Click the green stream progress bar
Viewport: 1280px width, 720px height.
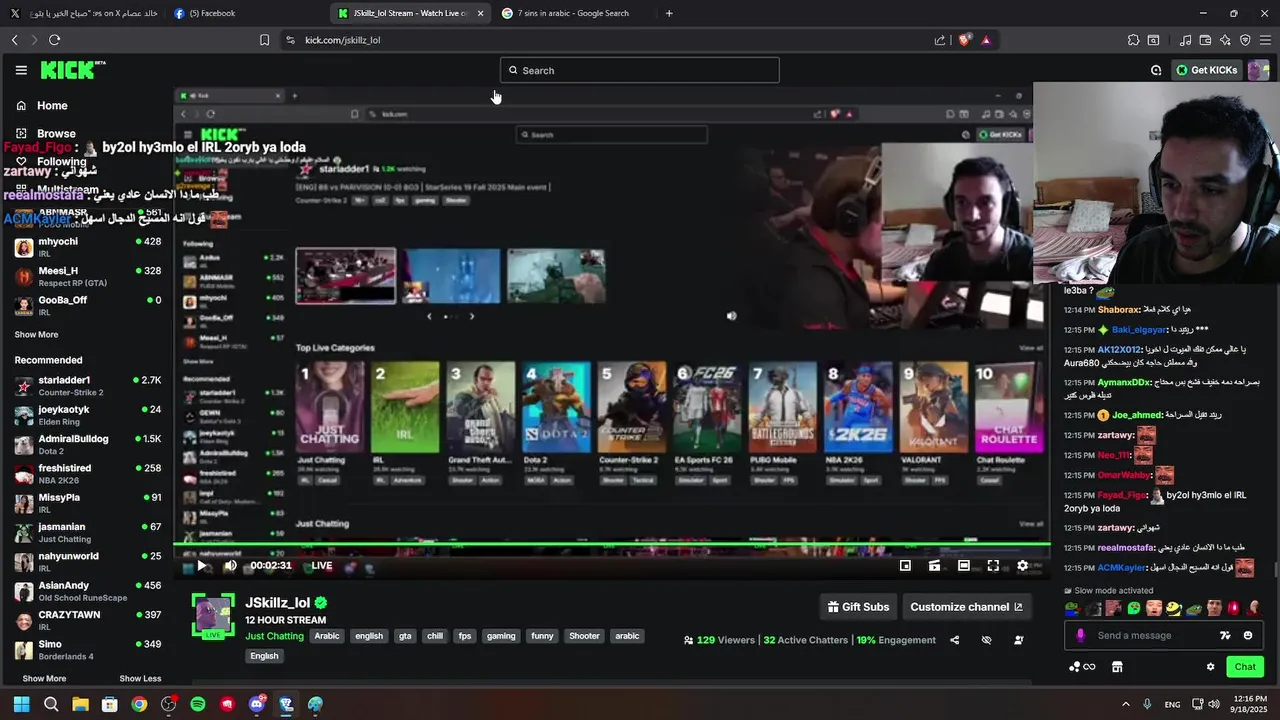[x=612, y=545]
